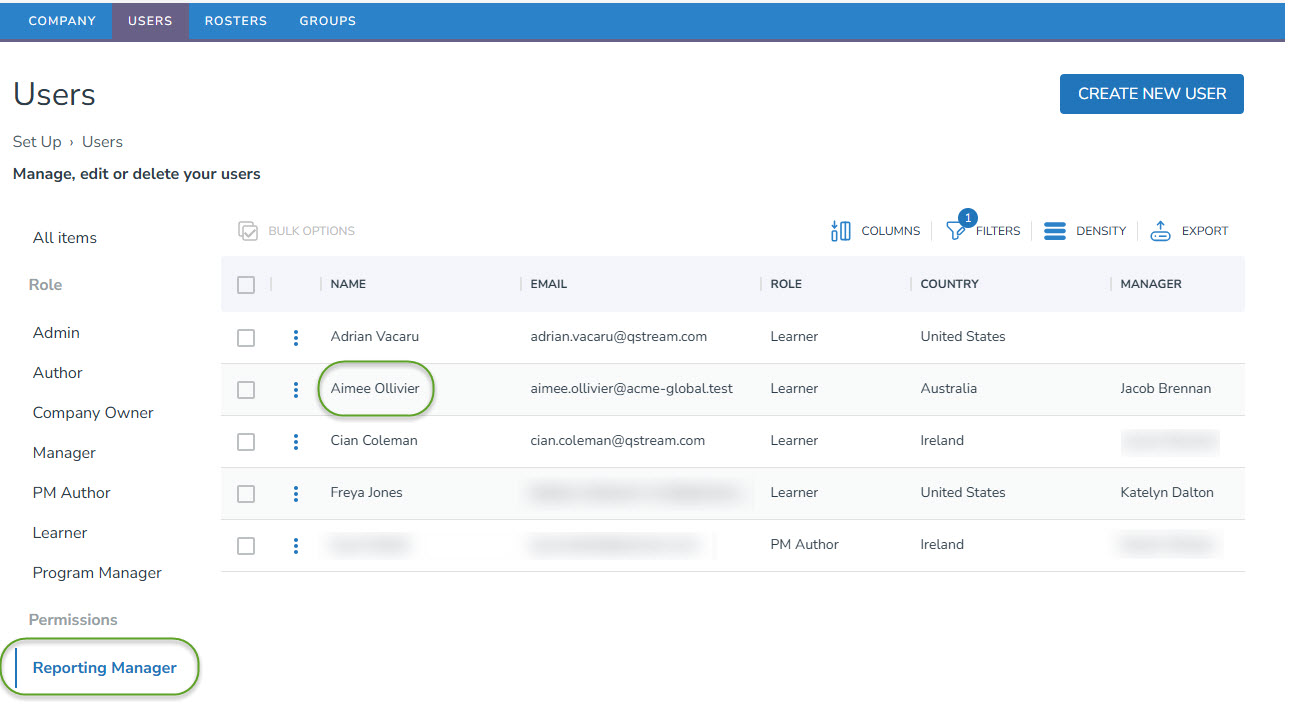Check the box for Aimee Ollivier
Viewport: 1289px width, 721px height.
click(246, 390)
